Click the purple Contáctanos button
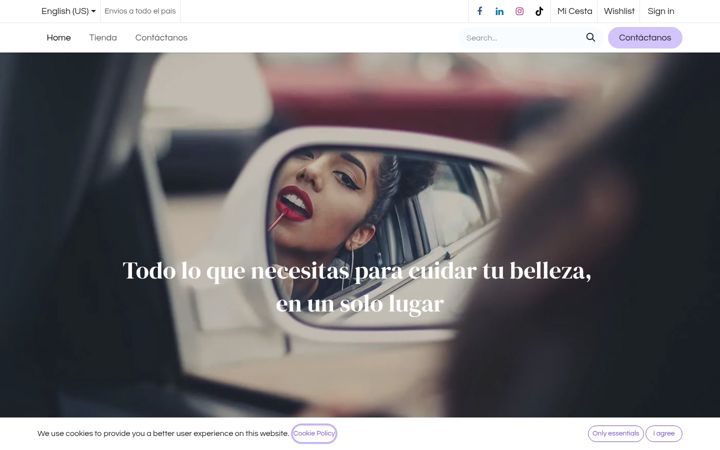The image size is (720, 450). click(x=645, y=38)
